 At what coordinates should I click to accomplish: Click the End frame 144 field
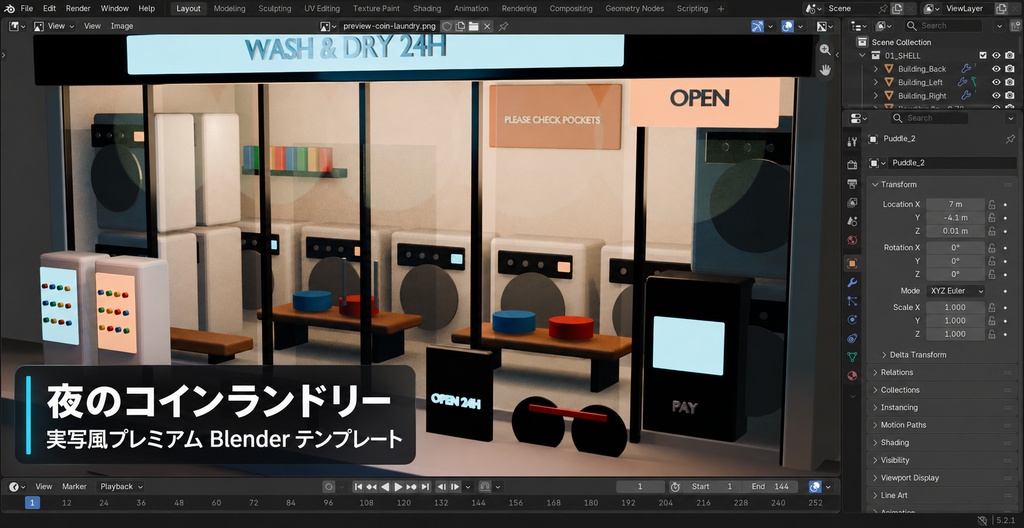771,487
